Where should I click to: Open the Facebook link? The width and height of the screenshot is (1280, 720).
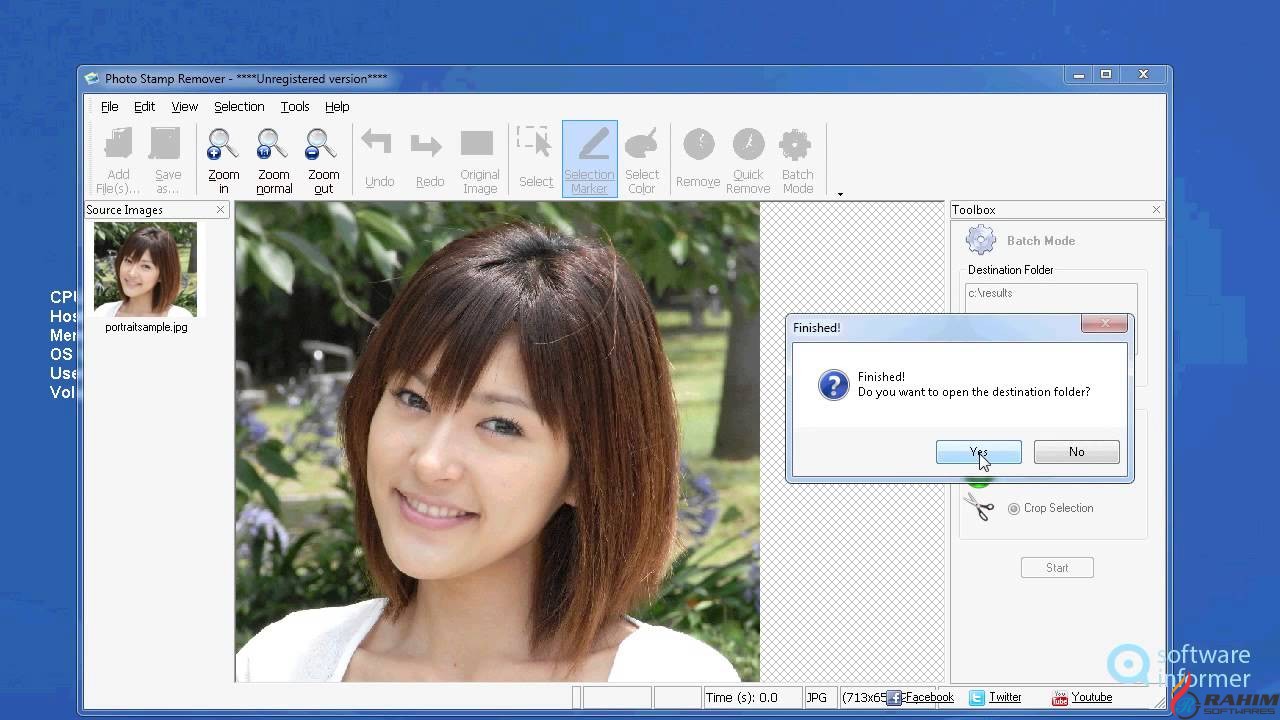pos(929,697)
